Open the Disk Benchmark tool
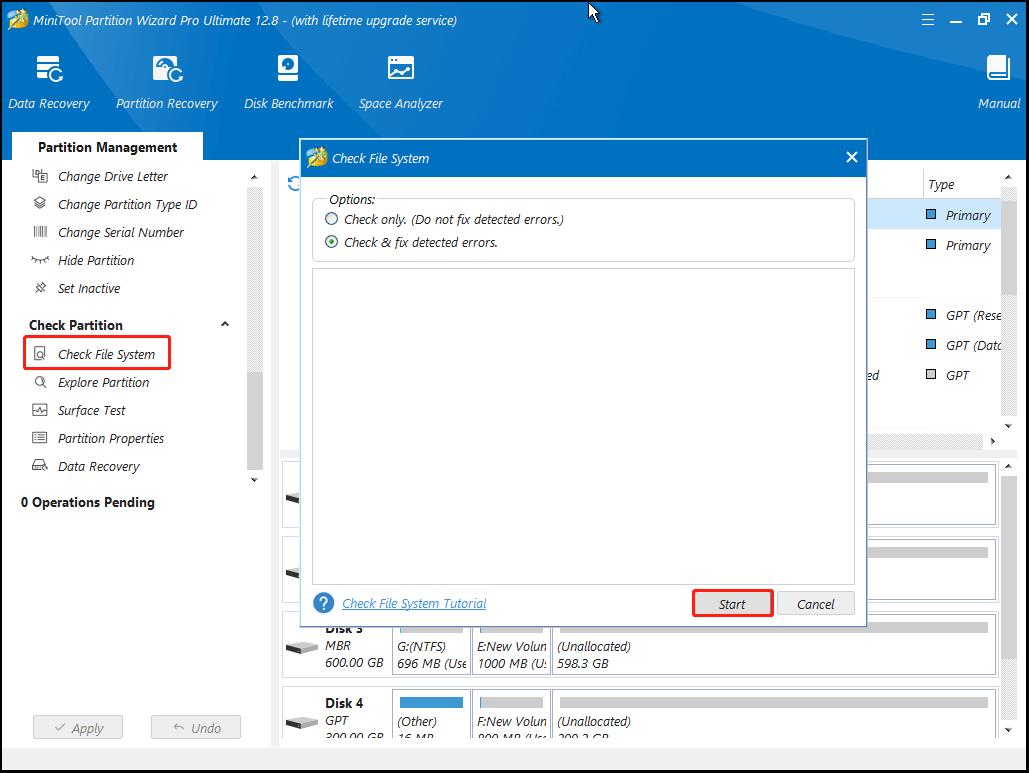Viewport: 1029px width, 773px height. (288, 70)
